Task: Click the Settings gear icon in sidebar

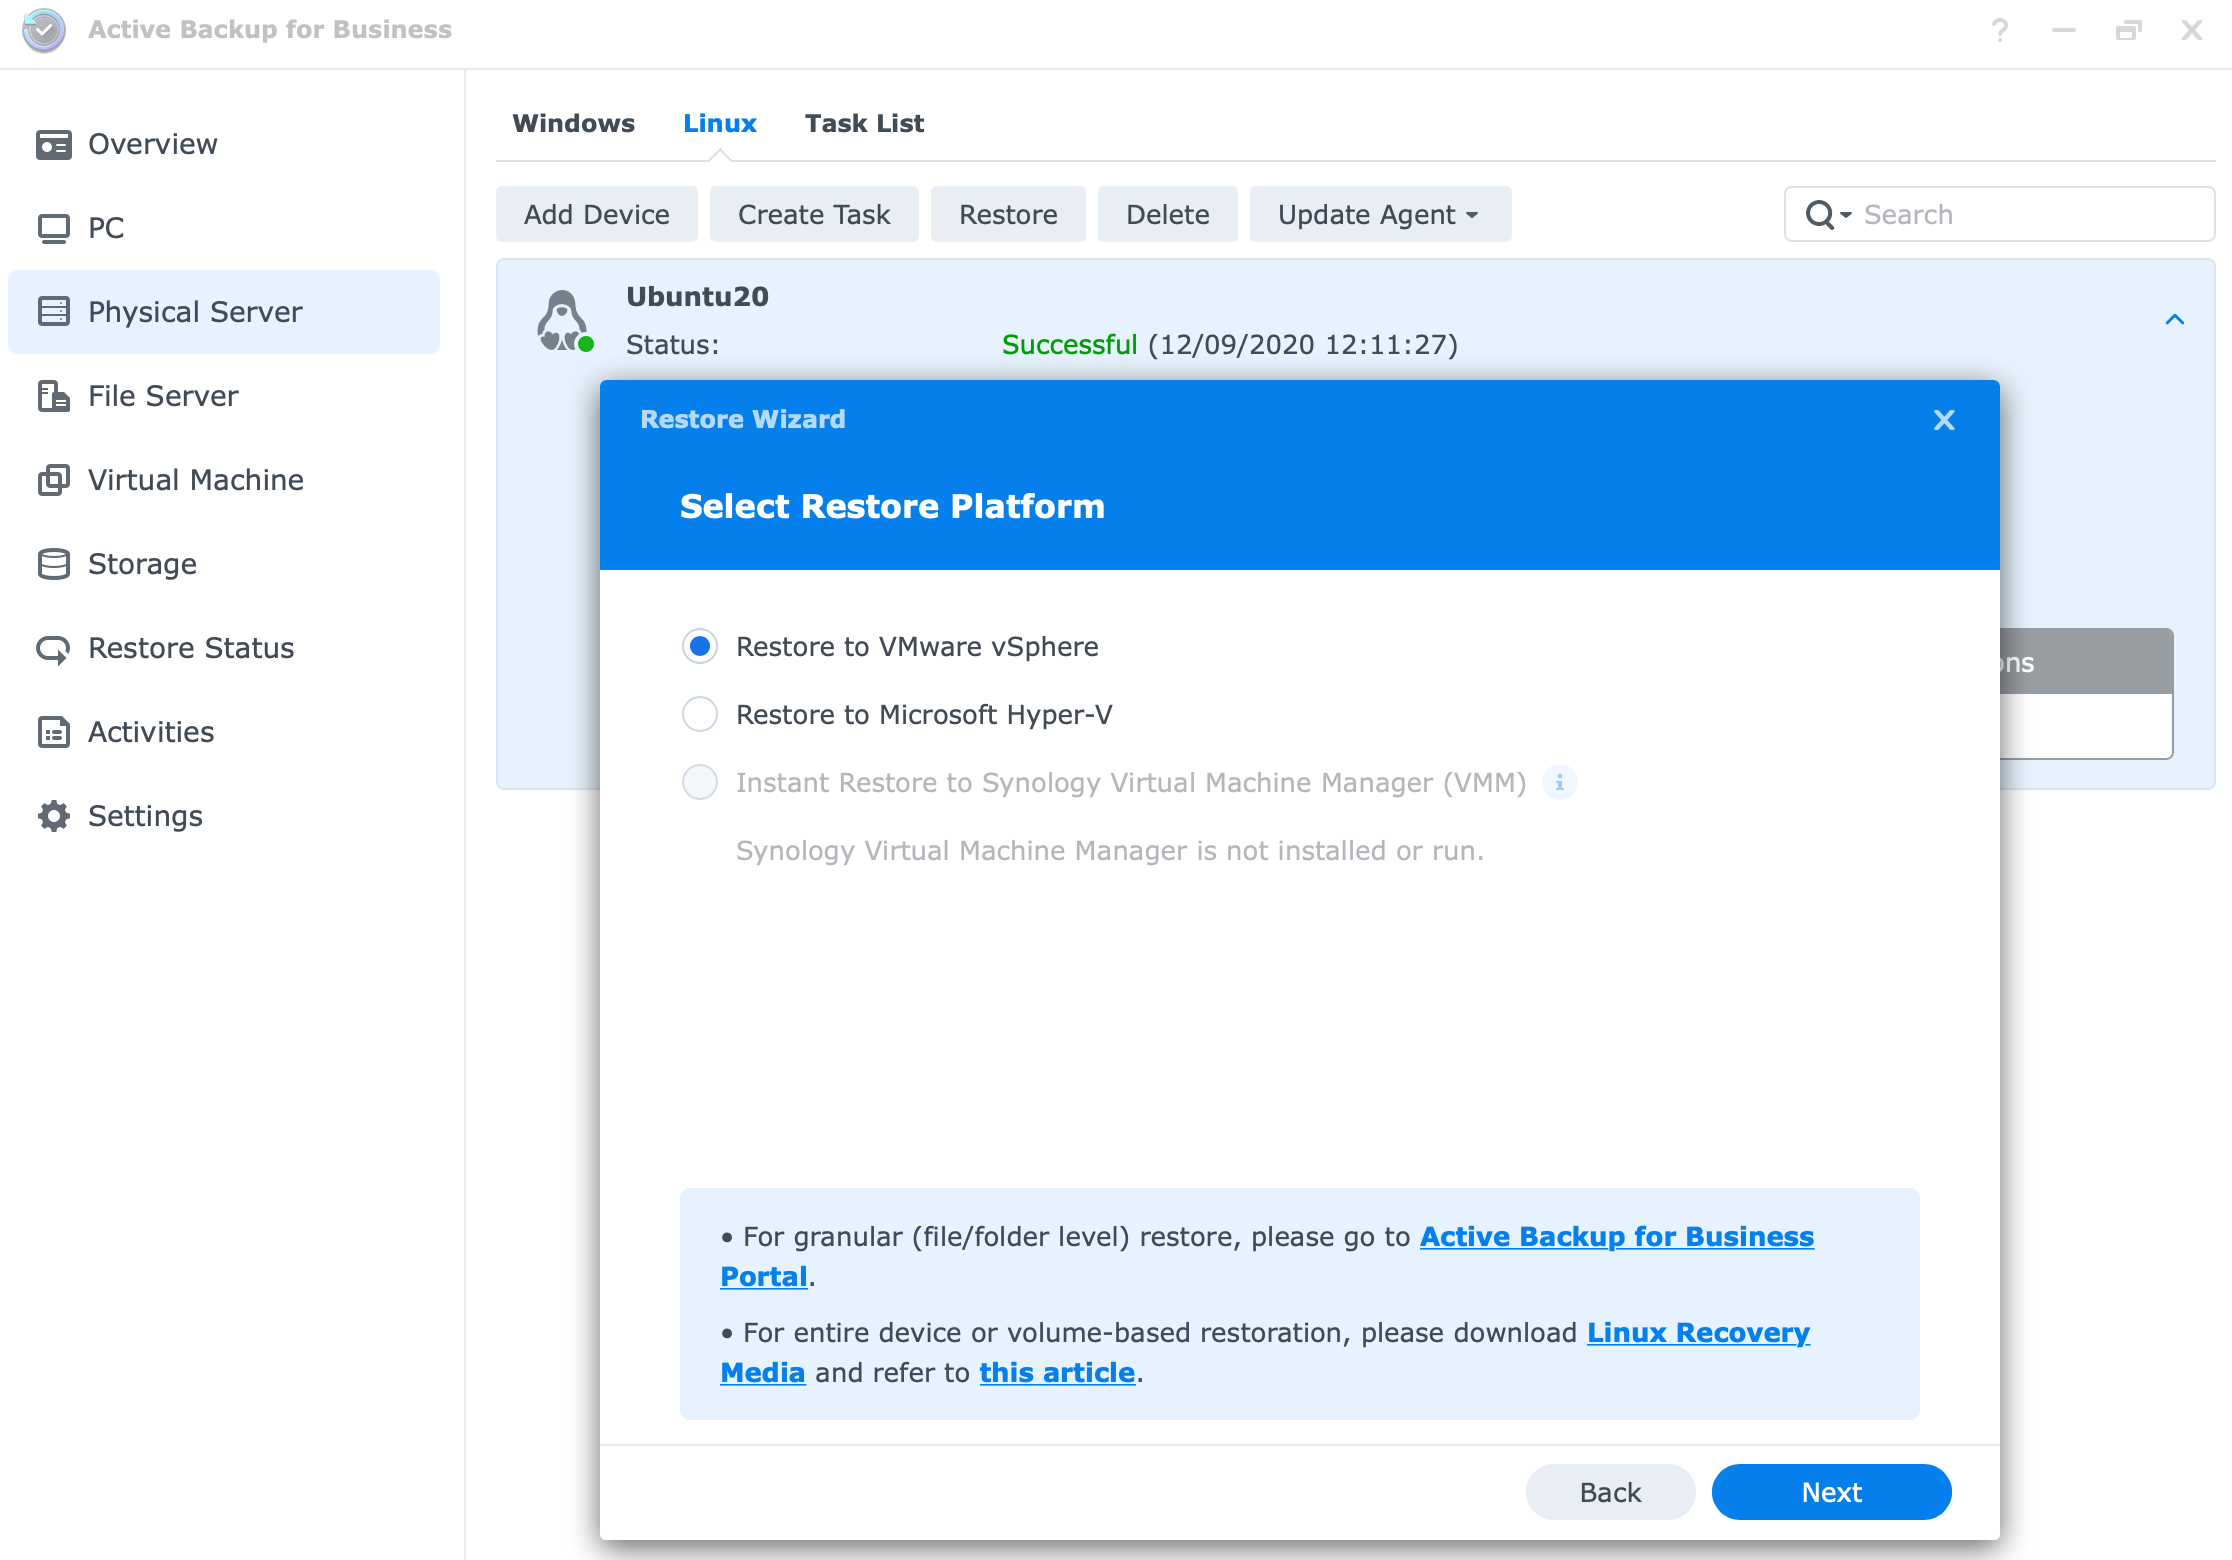Action: pos(54,816)
